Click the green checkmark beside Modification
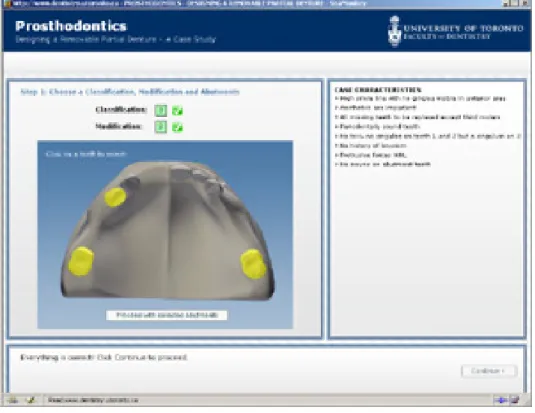The image size is (535, 413). (x=177, y=127)
